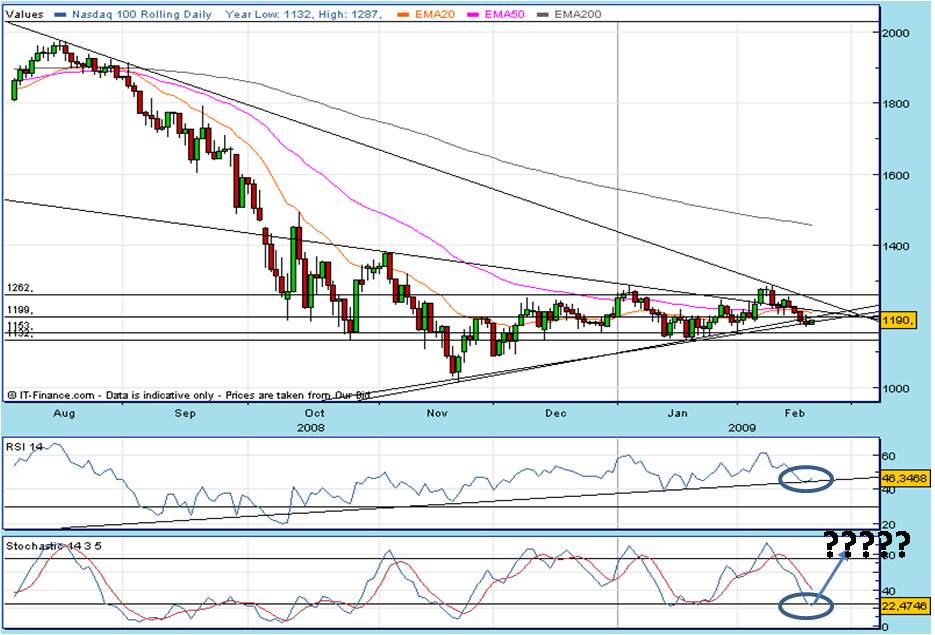Screen dimensions: 935x635
Task: Click the blue Nasdaq legend color marker
Action: [x=60, y=14]
